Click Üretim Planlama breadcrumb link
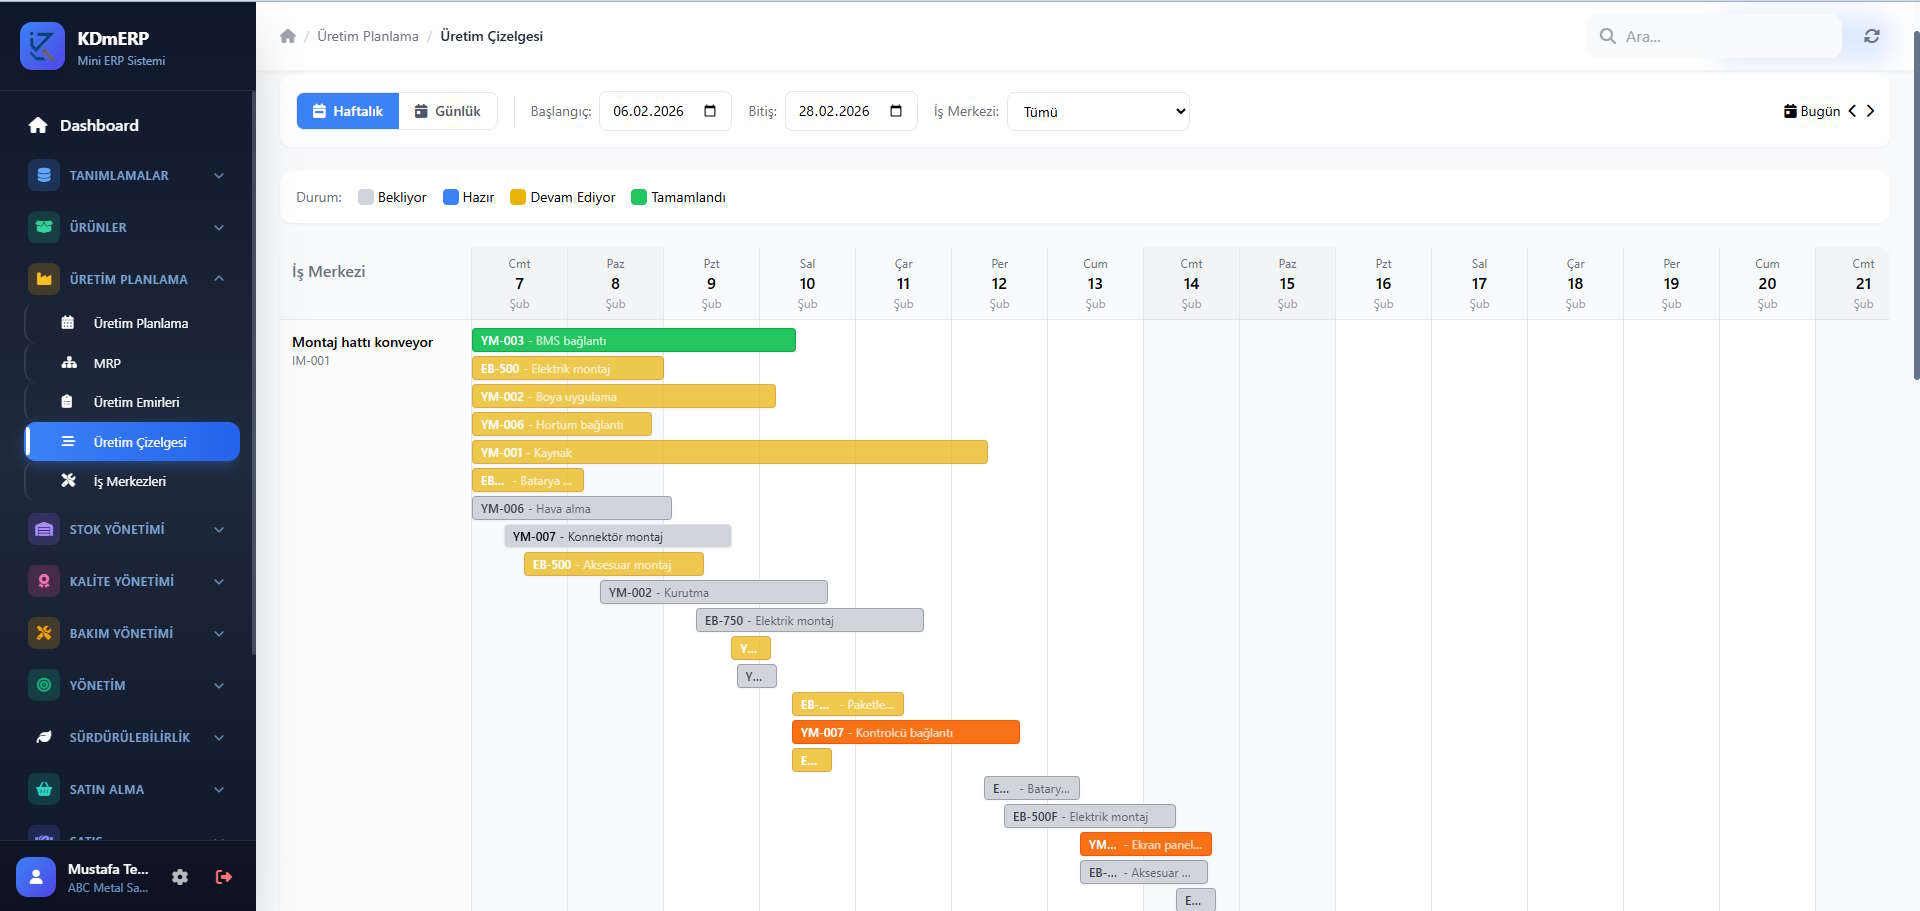The width and height of the screenshot is (1920, 911). pos(367,36)
